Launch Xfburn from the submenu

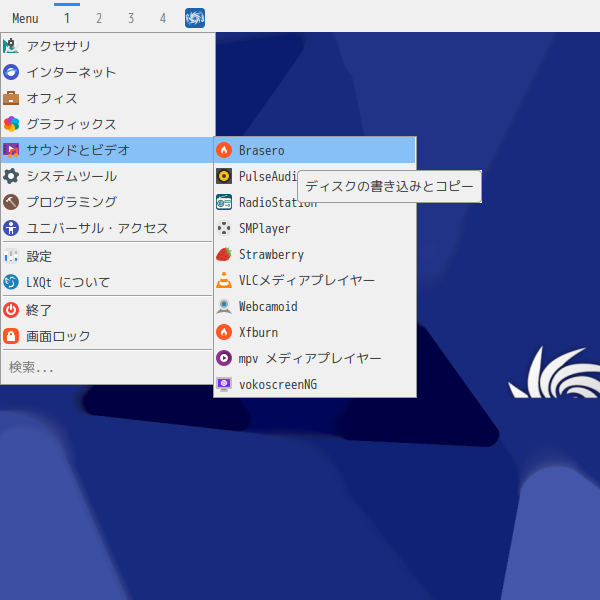point(315,332)
